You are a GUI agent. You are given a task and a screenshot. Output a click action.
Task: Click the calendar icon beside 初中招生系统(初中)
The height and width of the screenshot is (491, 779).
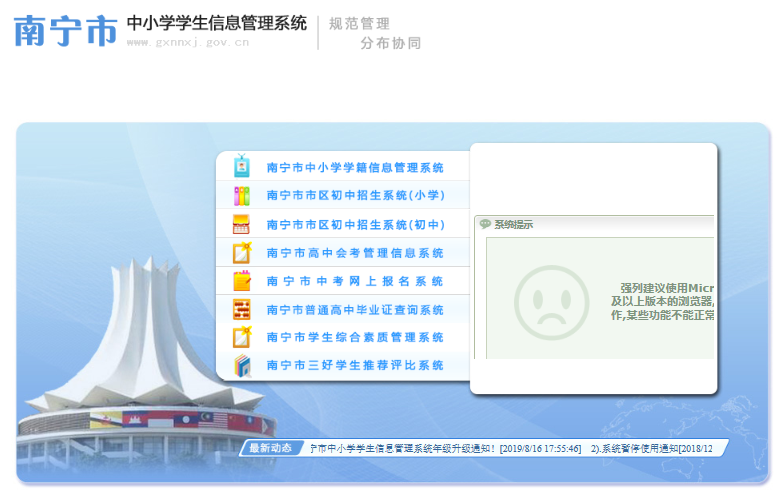click(241, 224)
